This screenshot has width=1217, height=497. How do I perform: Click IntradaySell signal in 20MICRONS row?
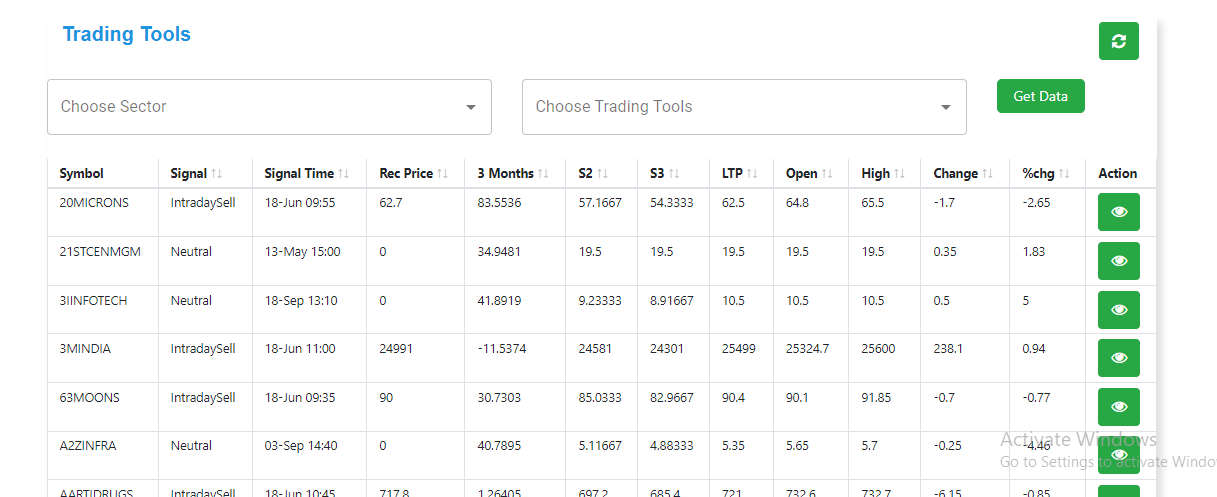[203, 203]
